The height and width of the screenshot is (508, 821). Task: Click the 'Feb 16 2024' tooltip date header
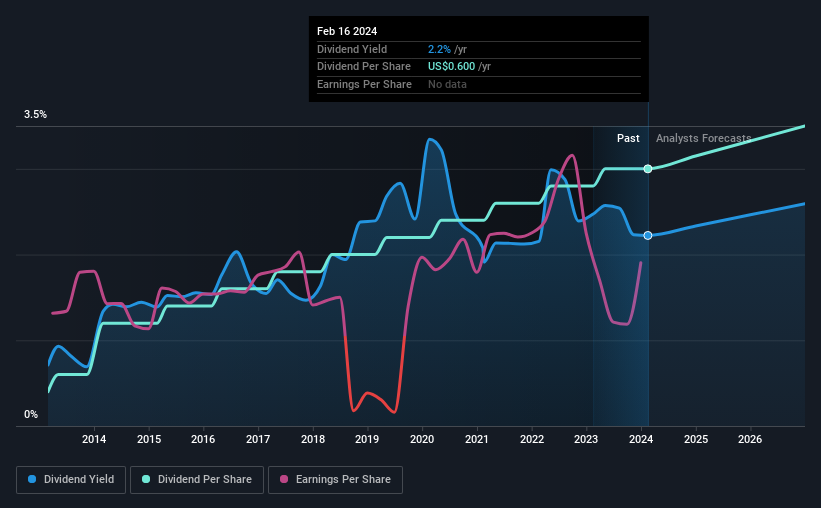click(346, 30)
